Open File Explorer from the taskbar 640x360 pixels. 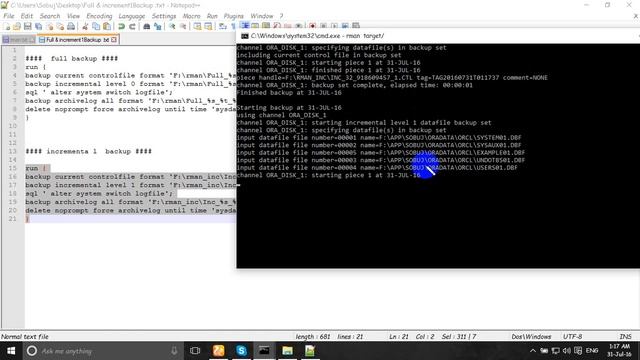point(287,351)
